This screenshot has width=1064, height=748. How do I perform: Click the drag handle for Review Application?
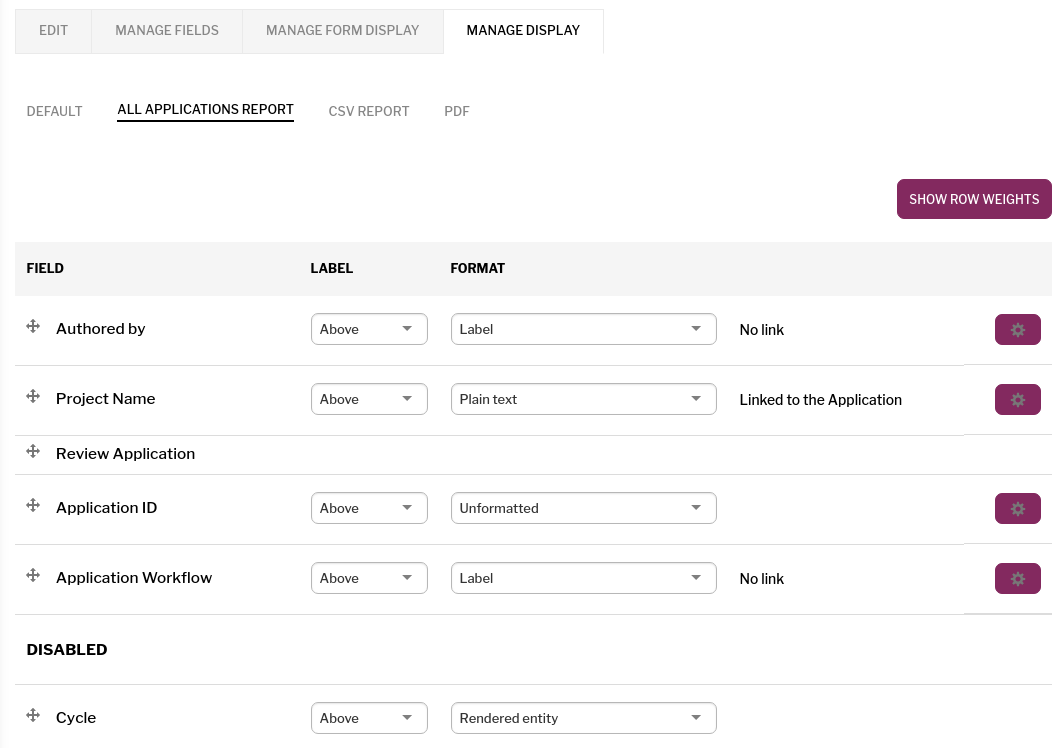(x=33, y=451)
